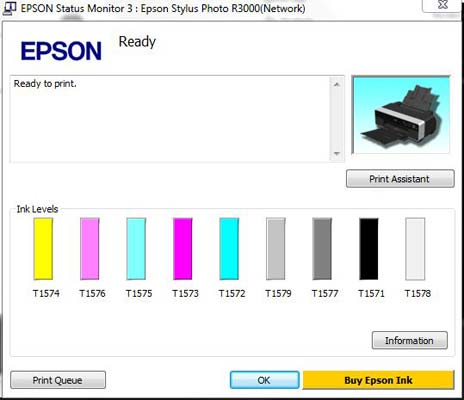464x400 pixels.
Task: Click the white T1578 ink cartridge bar
Action: tap(415, 249)
